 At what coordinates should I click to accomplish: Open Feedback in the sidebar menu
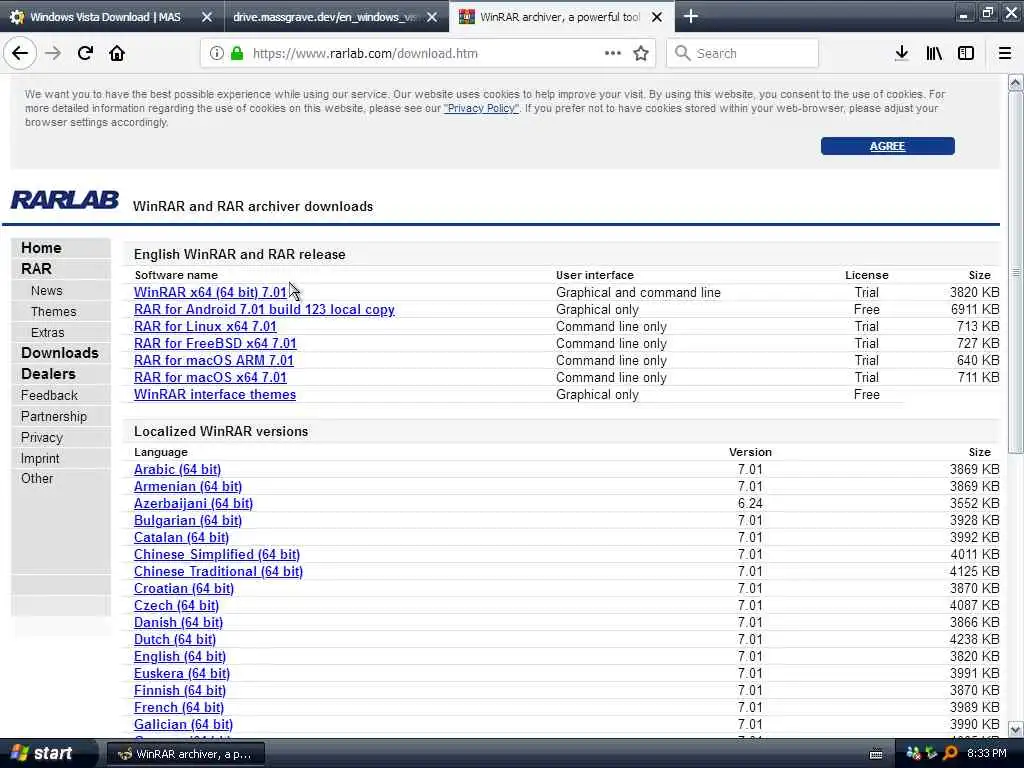49,395
